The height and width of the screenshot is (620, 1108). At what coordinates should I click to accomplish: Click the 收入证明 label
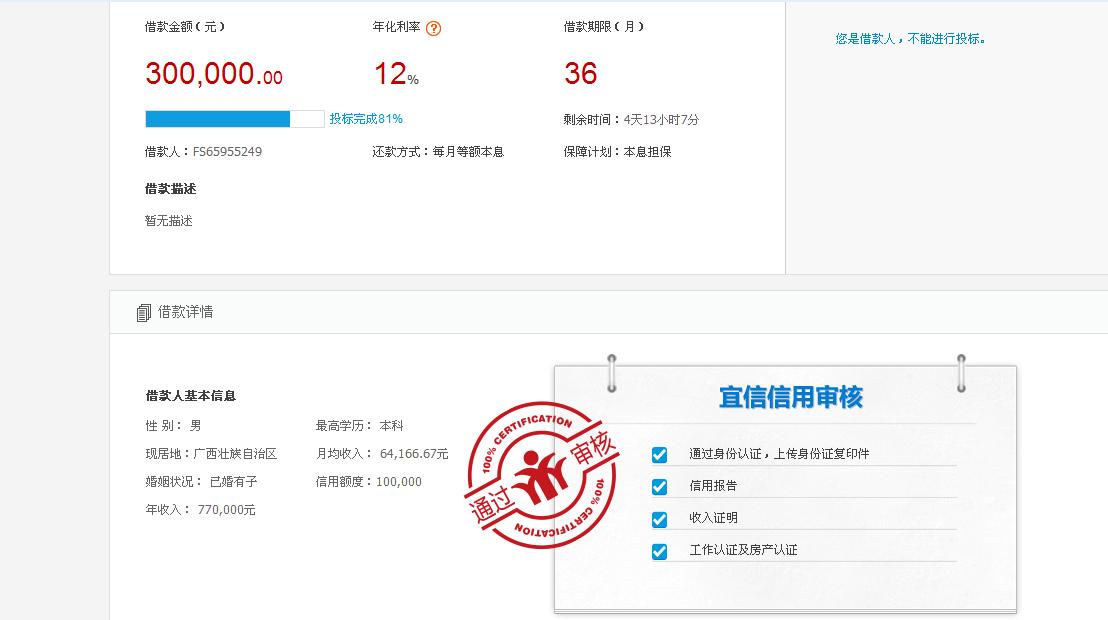pyautogui.click(x=713, y=517)
